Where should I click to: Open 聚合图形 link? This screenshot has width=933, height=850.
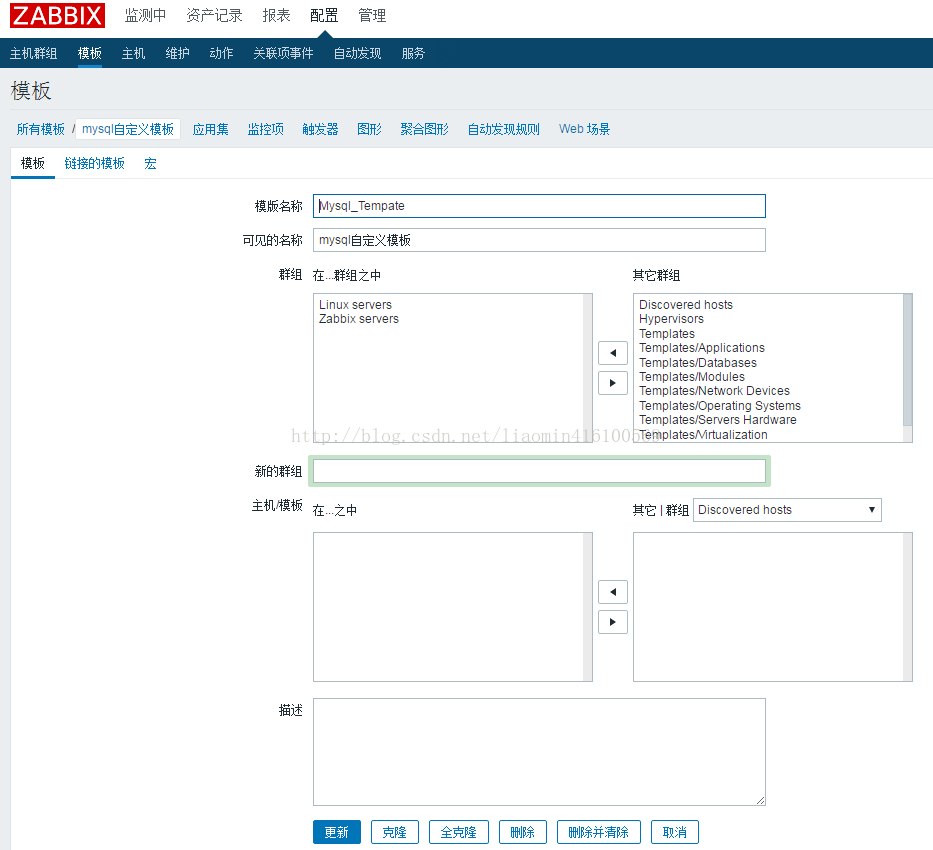pos(424,129)
